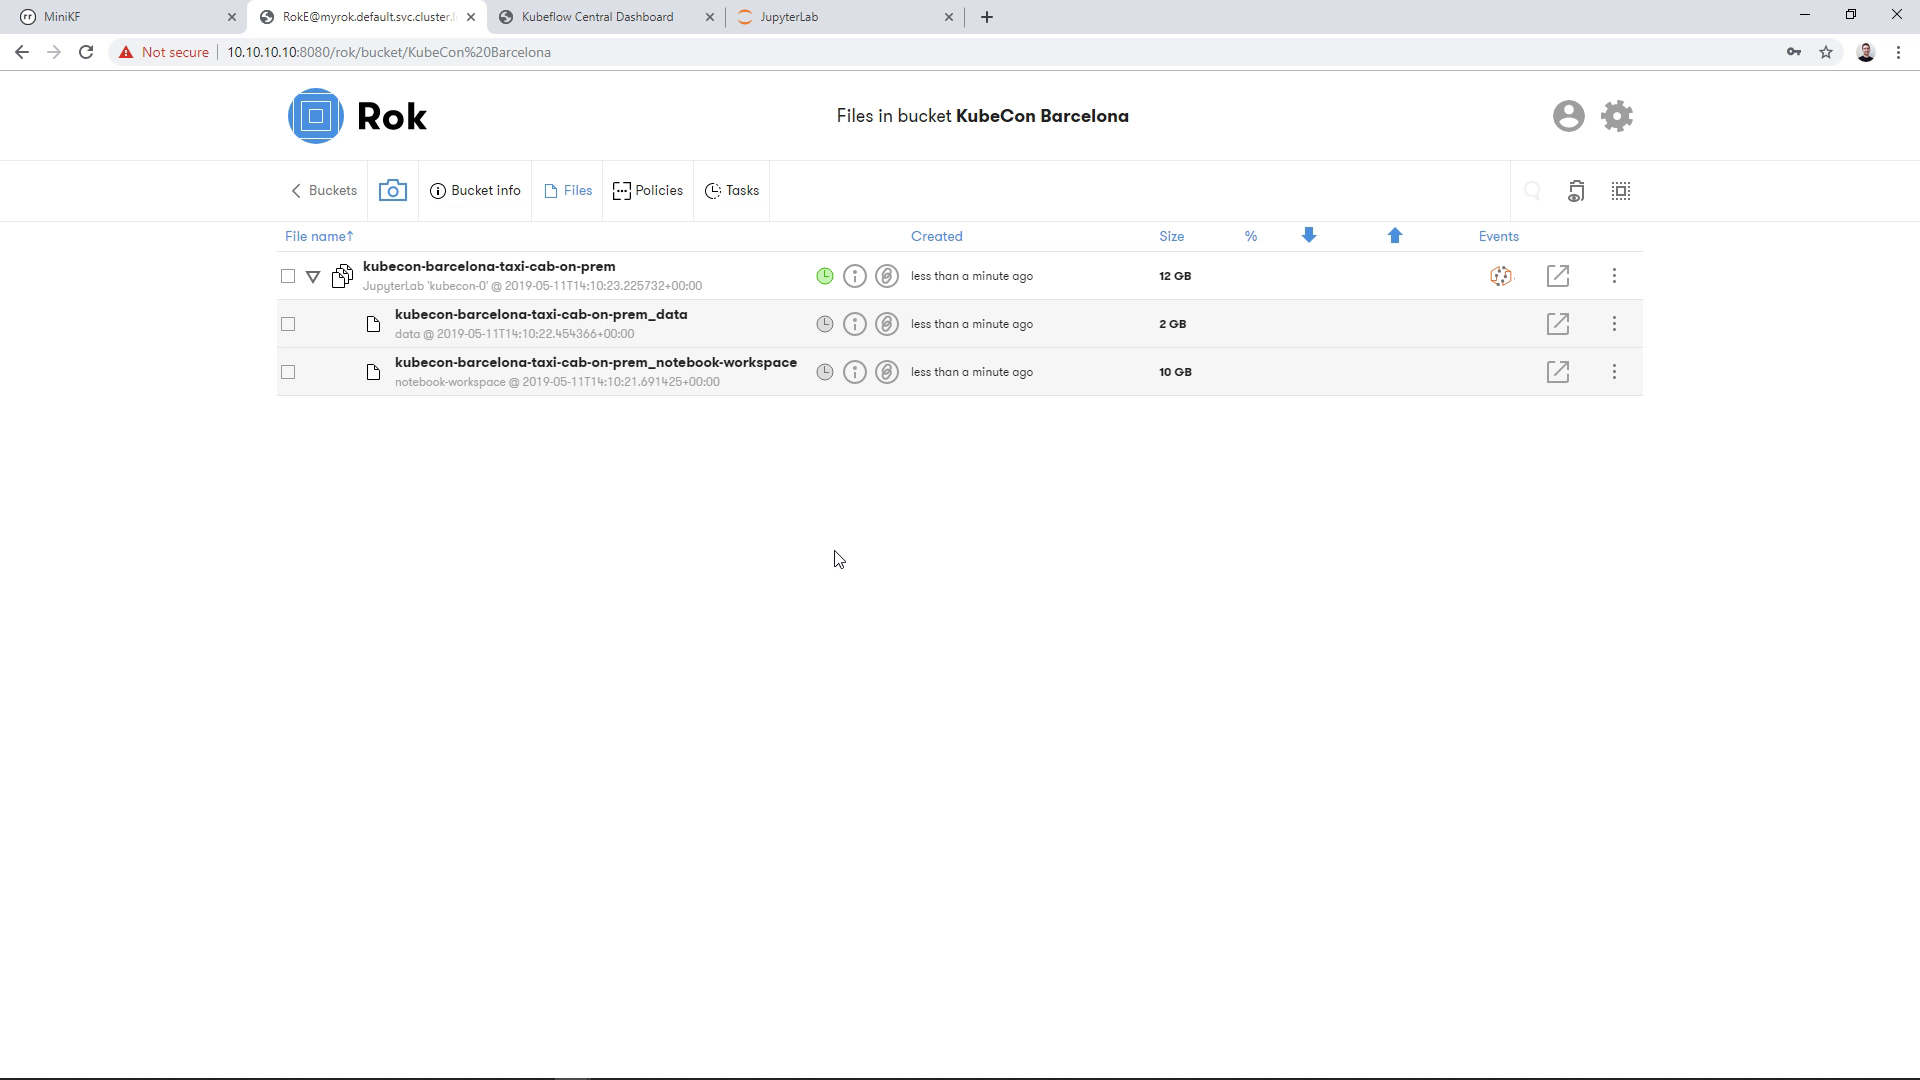This screenshot has width=1920, height=1080.
Task: Click the user account avatar icon
Action: click(1568, 116)
